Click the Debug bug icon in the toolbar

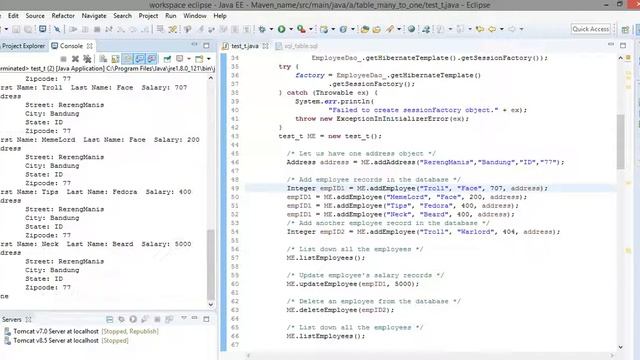262,29
